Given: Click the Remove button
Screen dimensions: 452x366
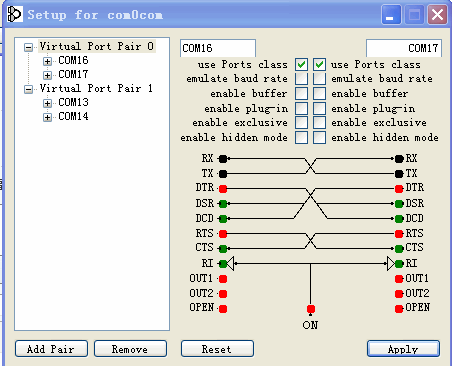Looking at the screenshot, I should 130,349.
